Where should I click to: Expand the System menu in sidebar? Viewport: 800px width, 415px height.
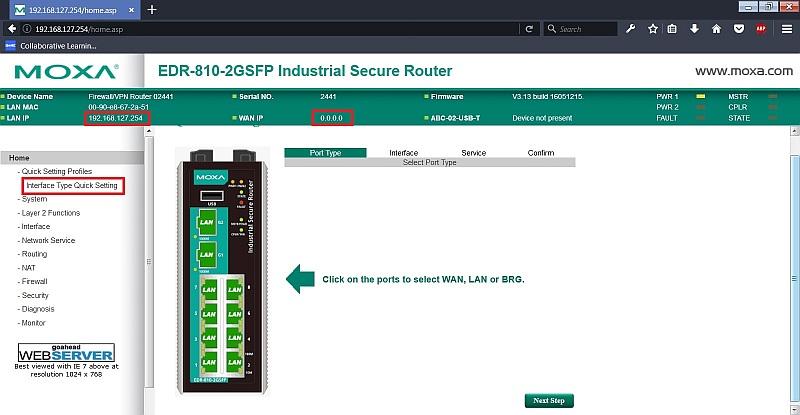[34, 199]
